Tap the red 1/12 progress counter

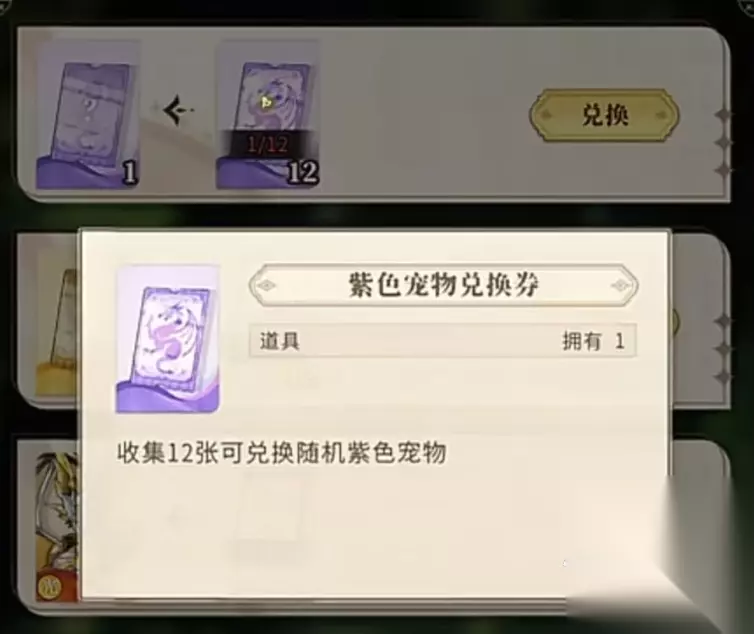(x=267, y=144)
